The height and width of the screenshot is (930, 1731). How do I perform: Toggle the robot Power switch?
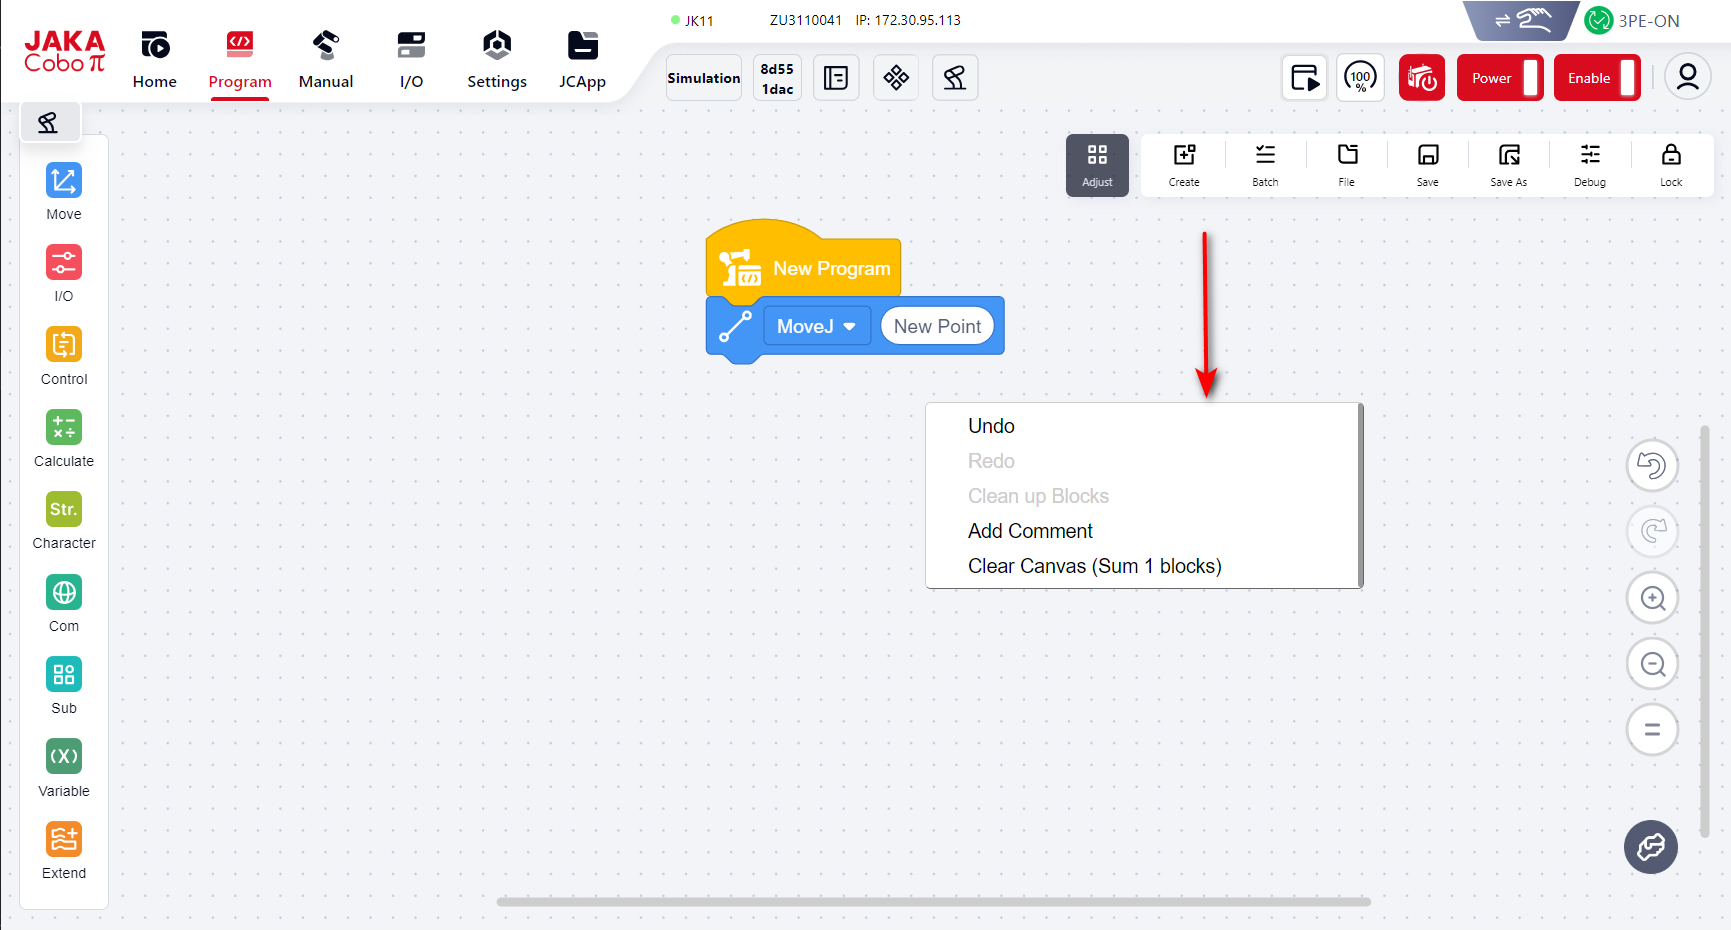coord(1500,78)
